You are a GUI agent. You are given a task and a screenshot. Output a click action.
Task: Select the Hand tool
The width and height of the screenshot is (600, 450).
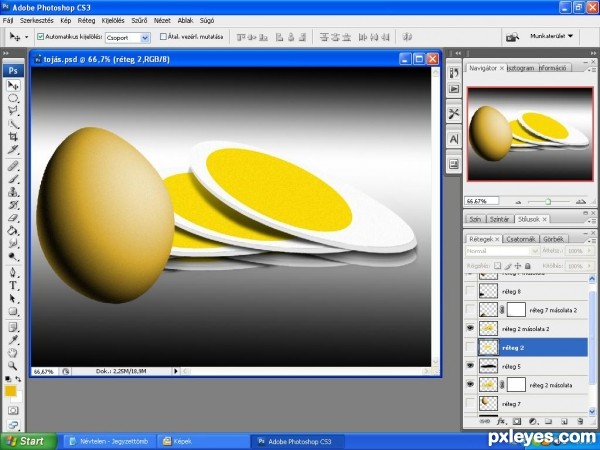[x=13, y=352]
